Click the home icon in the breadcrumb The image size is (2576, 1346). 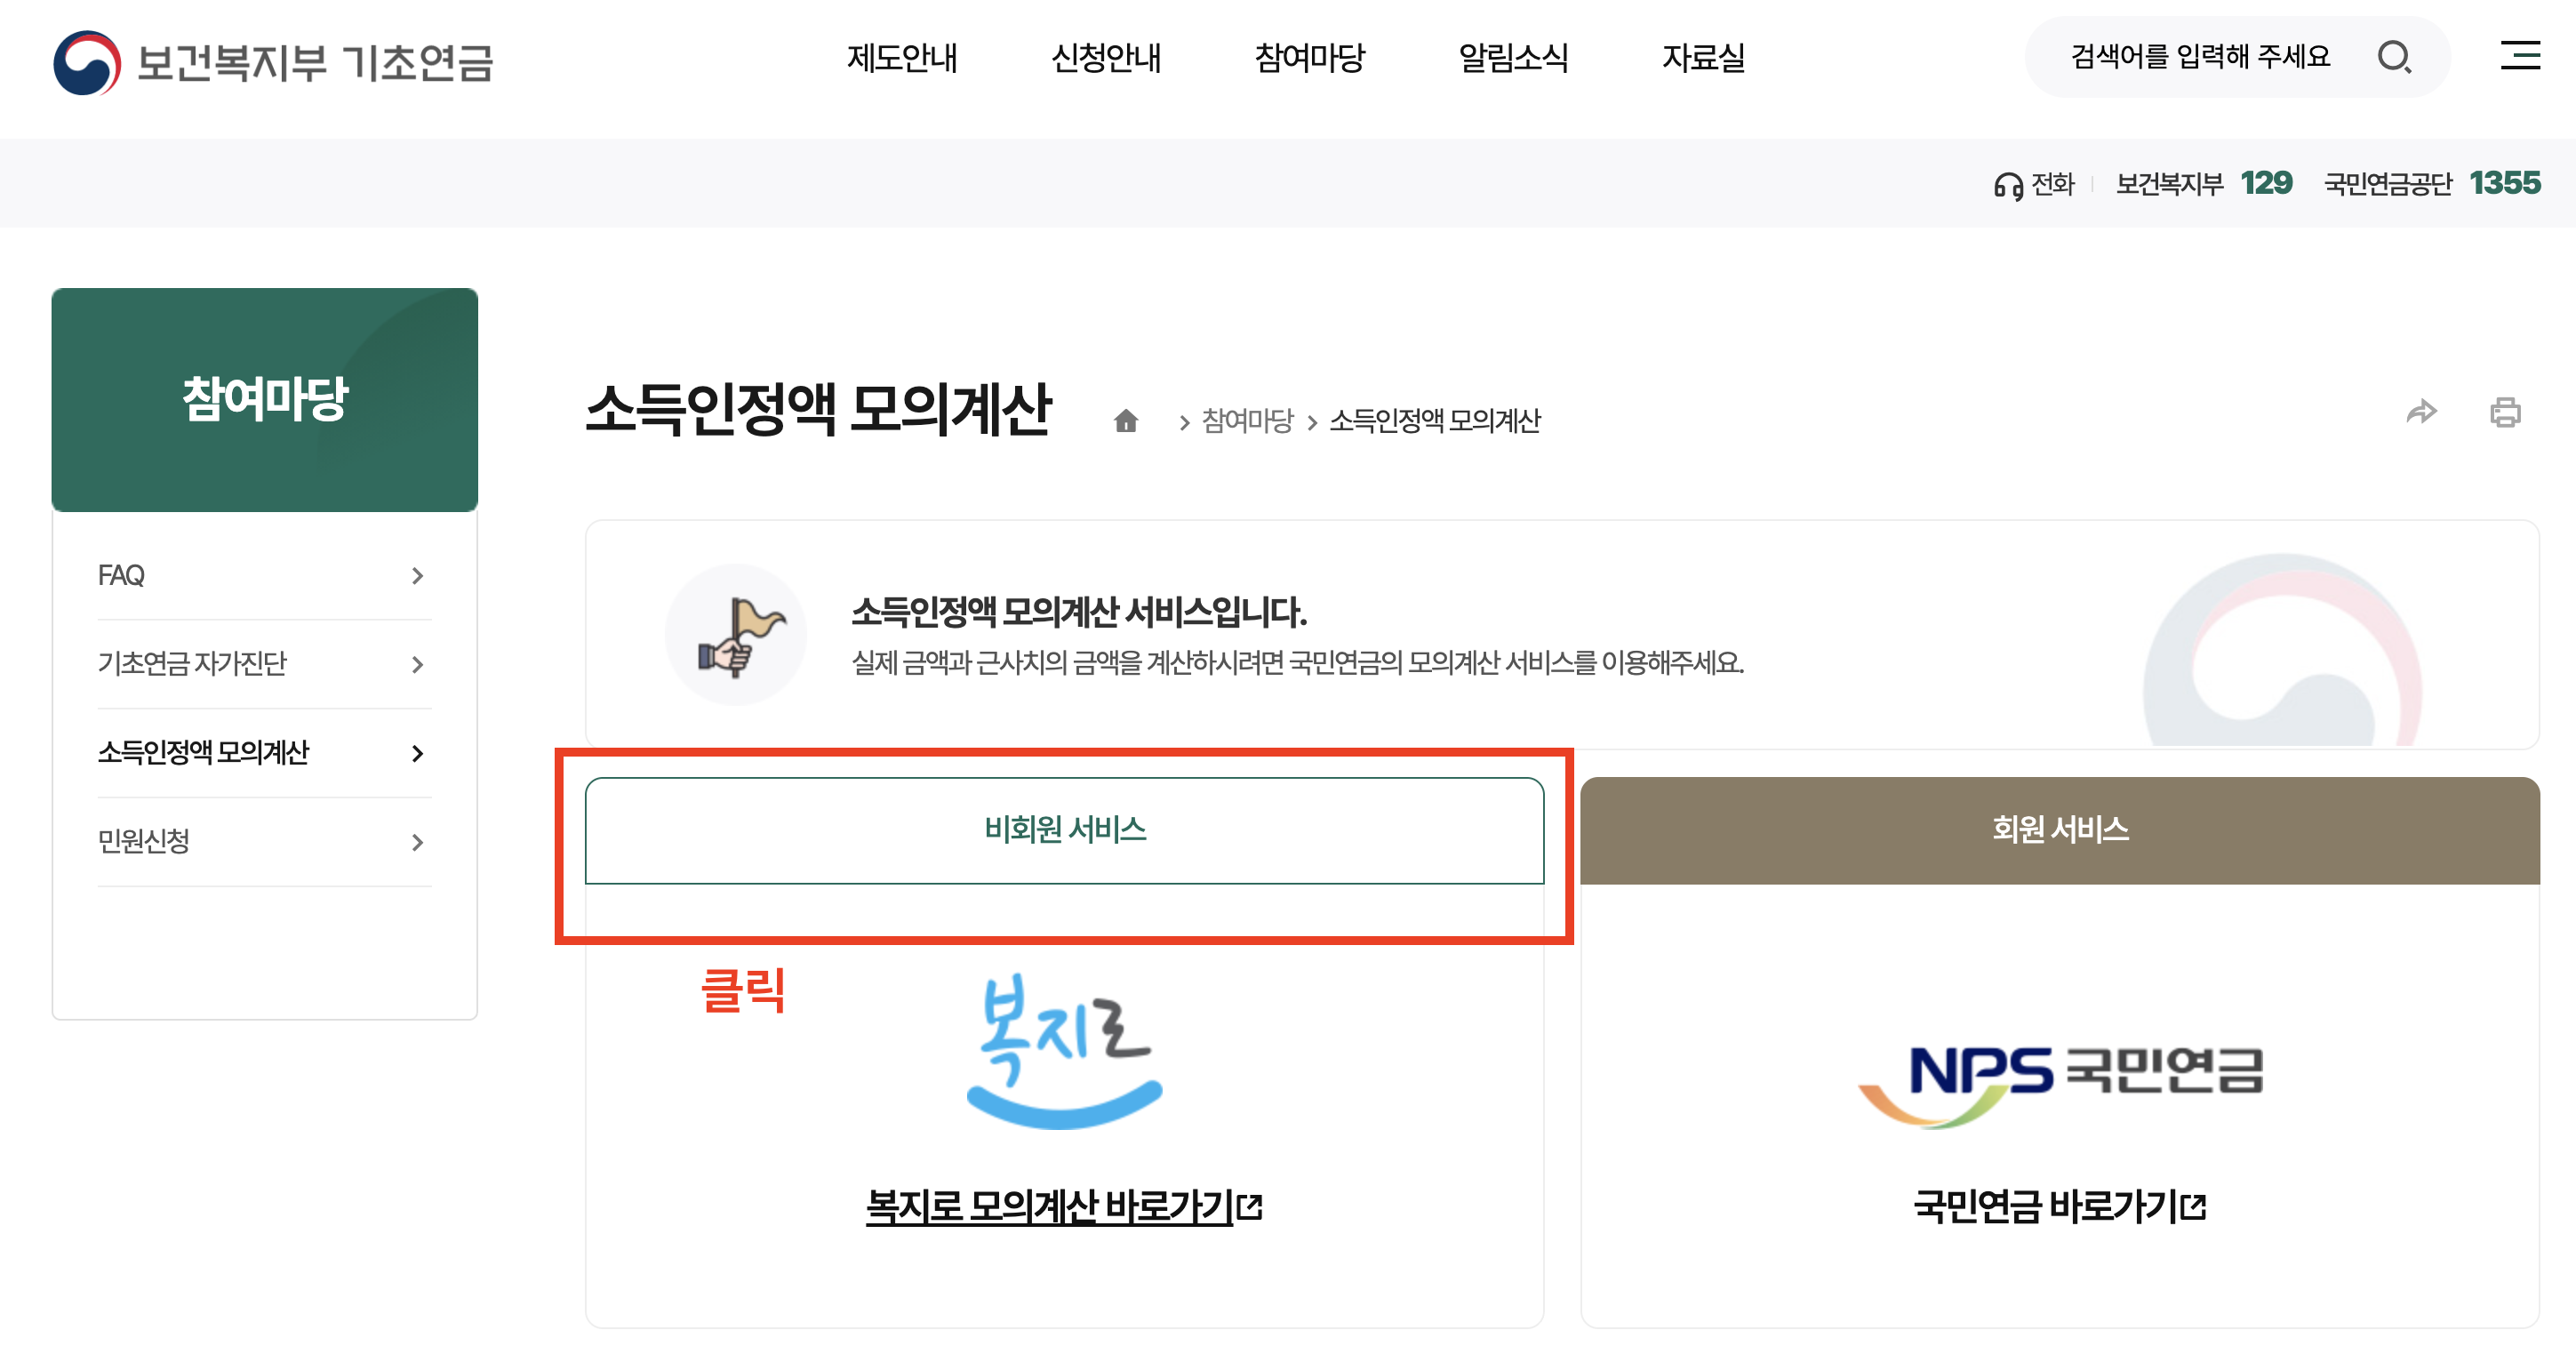tap(1127, 421)
